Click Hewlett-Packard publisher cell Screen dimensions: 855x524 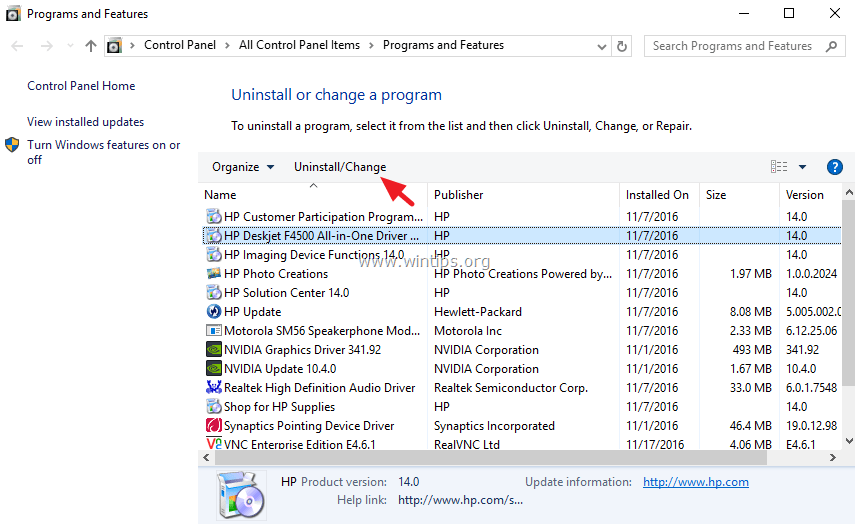[478, 312]
